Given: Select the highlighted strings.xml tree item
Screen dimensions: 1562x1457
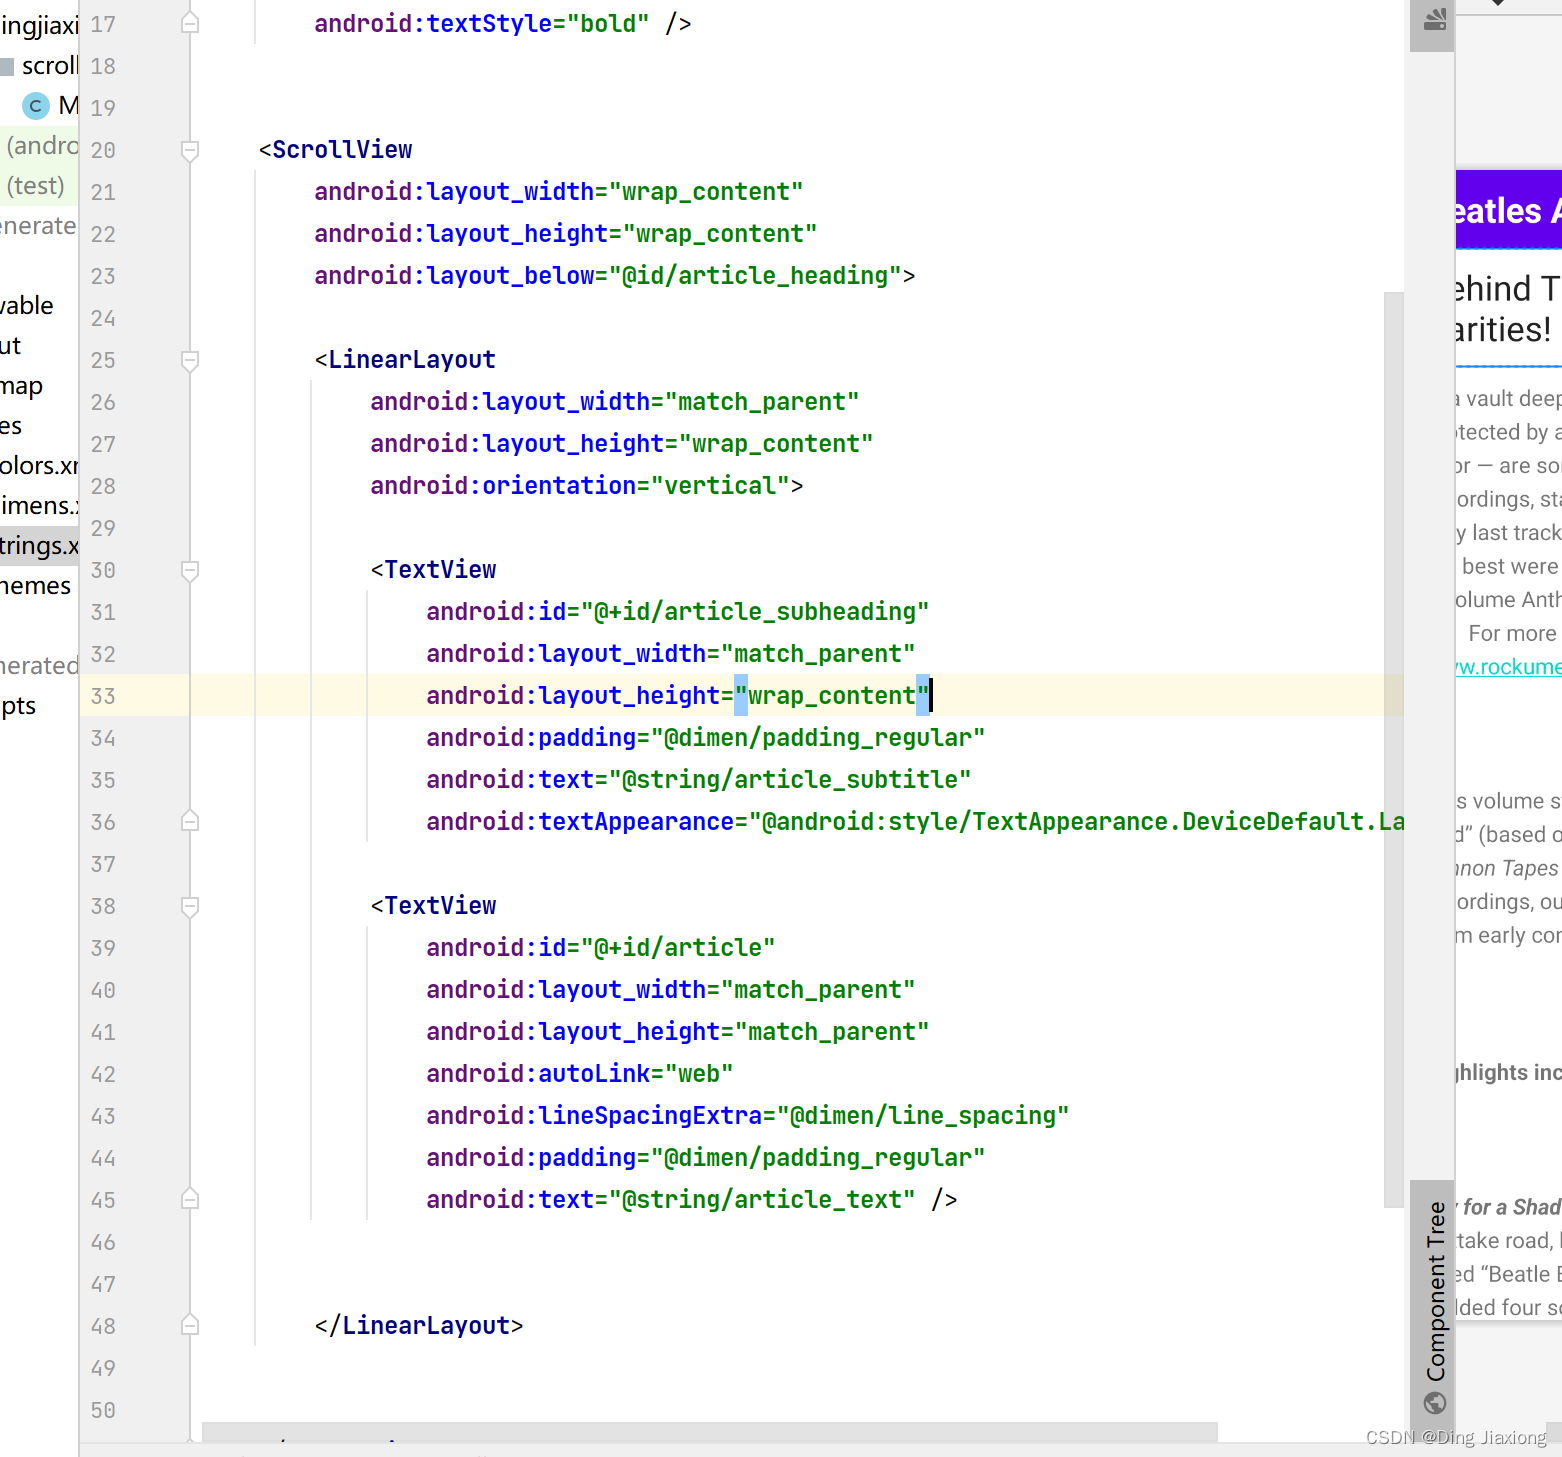Looking at the screenshot, I should click(x=39, y=546).
